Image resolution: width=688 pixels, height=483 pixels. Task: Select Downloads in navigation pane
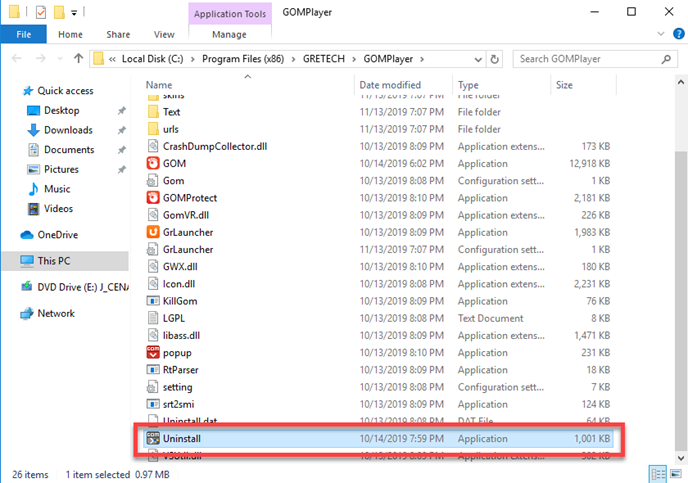coord(68,130)
